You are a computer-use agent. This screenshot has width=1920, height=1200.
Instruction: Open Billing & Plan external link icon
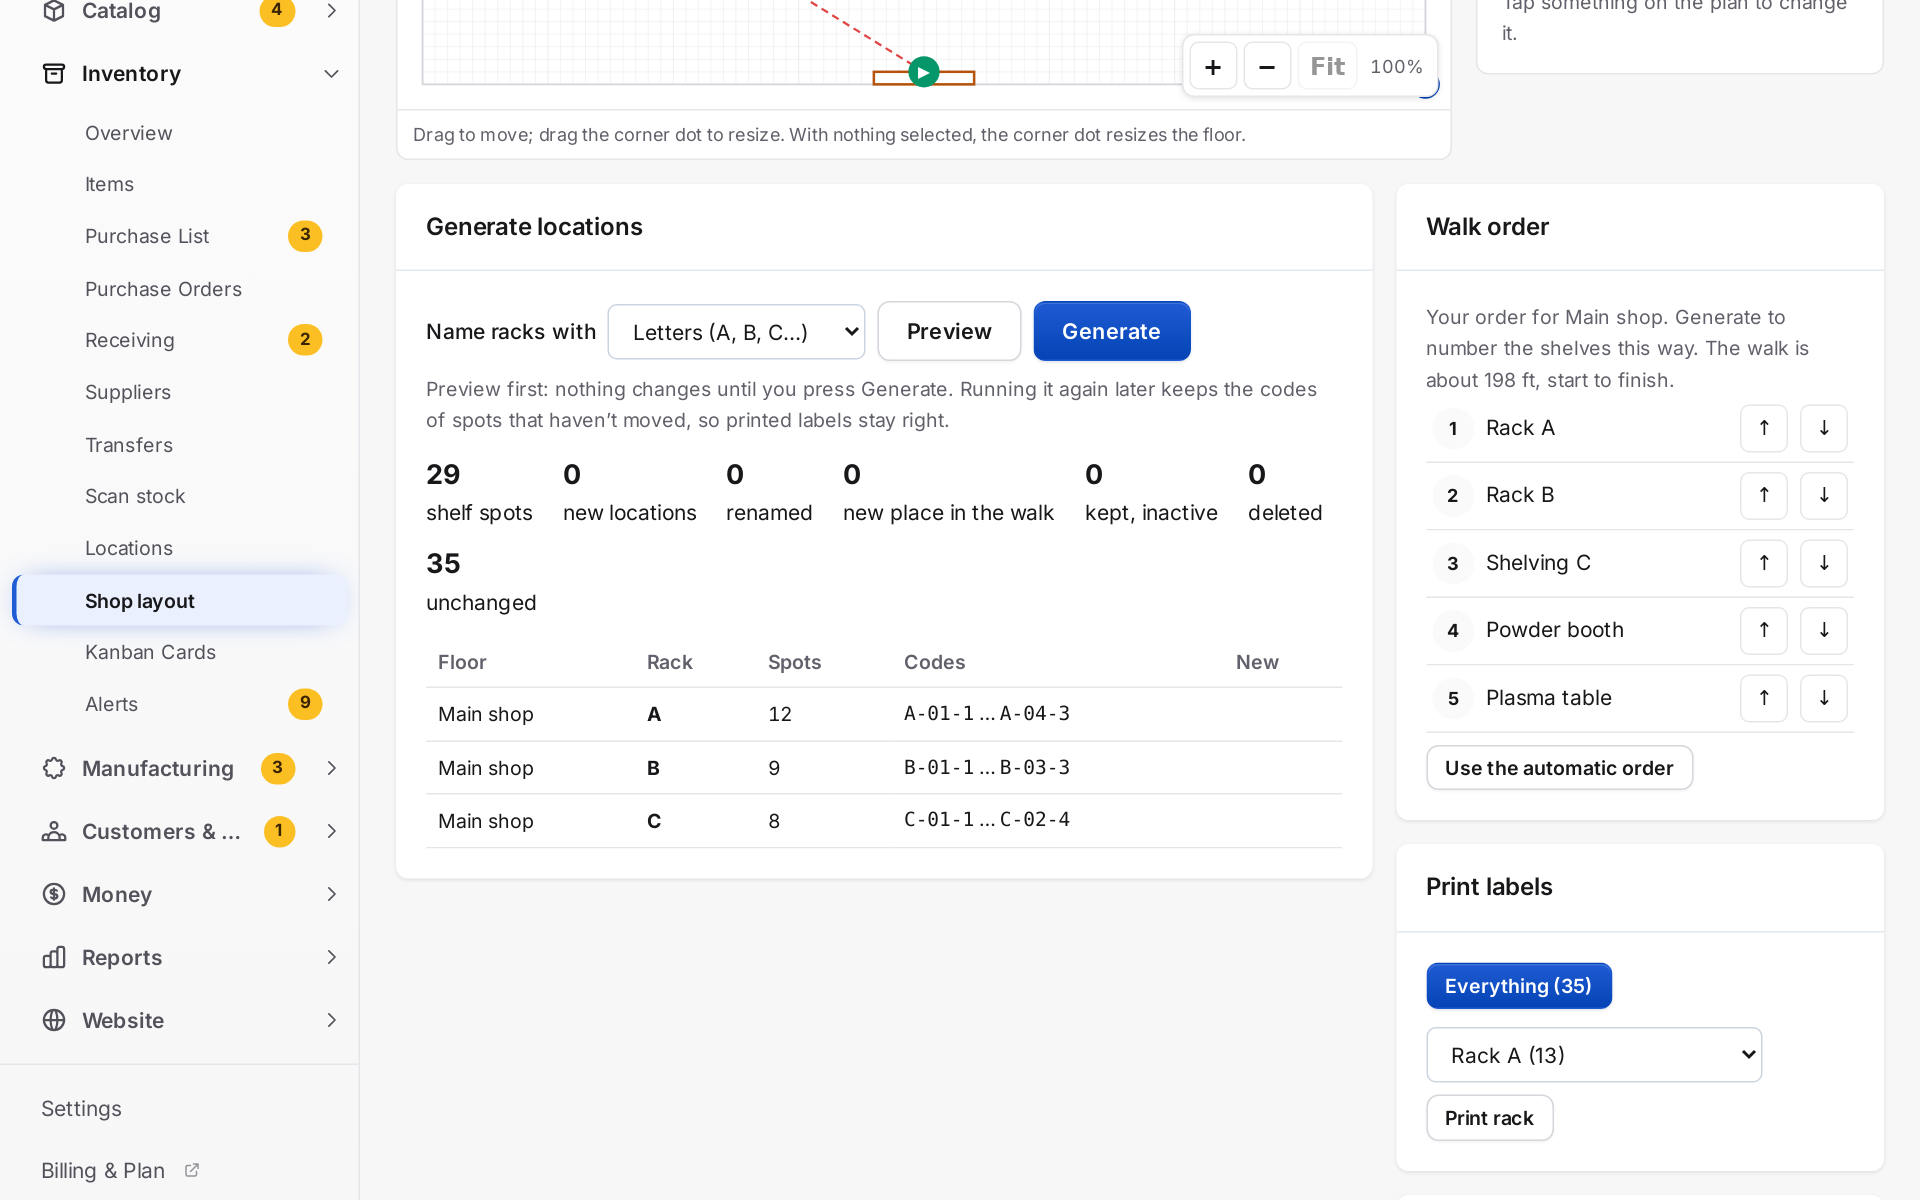point(192,1170)
